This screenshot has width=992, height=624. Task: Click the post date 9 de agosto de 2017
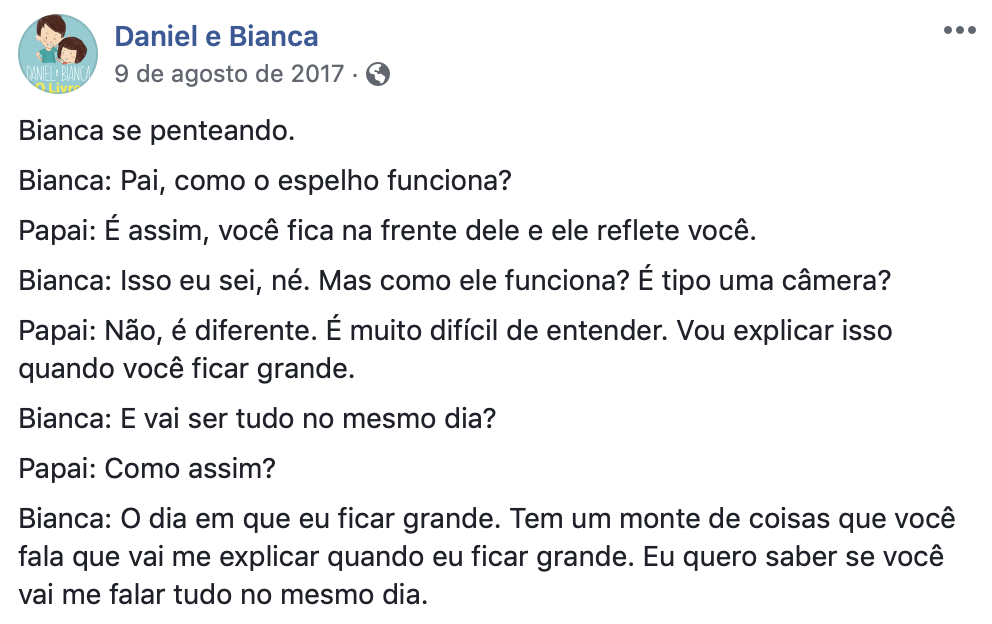point(229,74)
